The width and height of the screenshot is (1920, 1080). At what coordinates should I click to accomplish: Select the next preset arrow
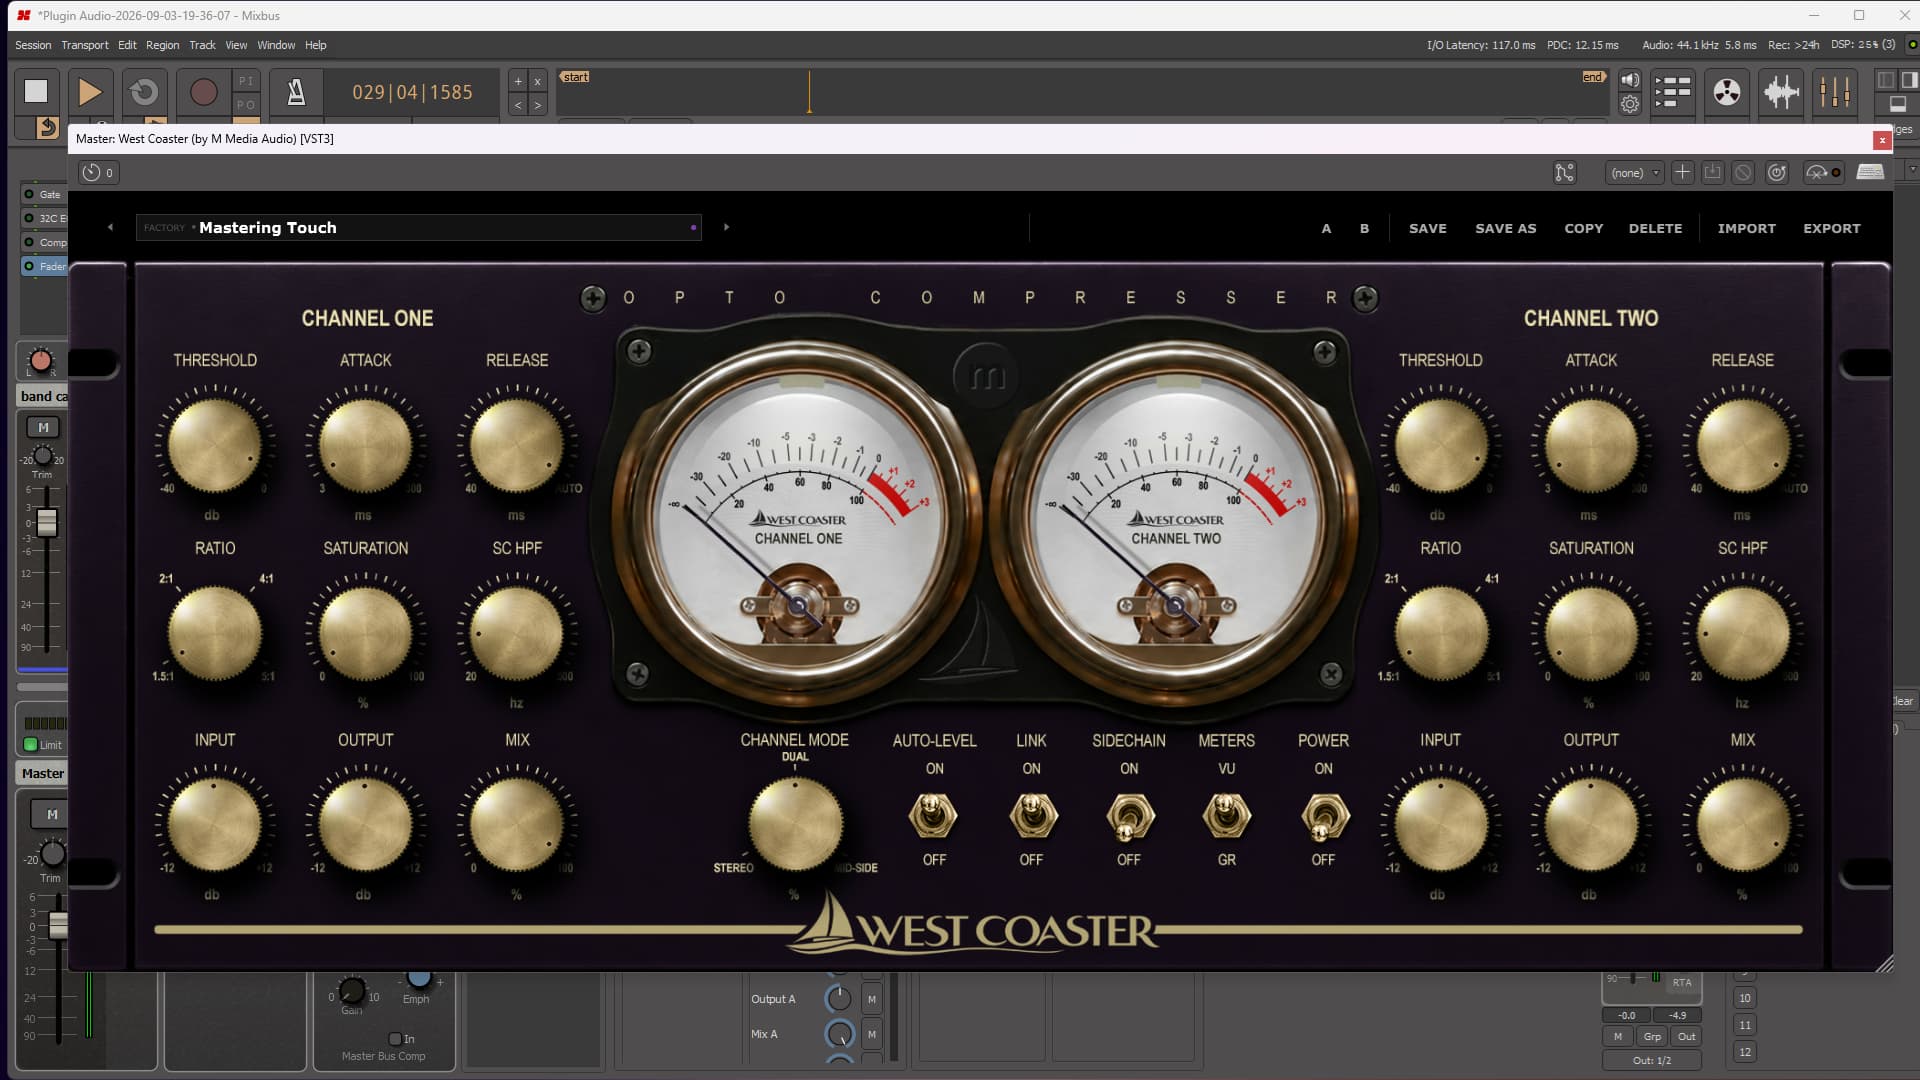coord(726,227)
